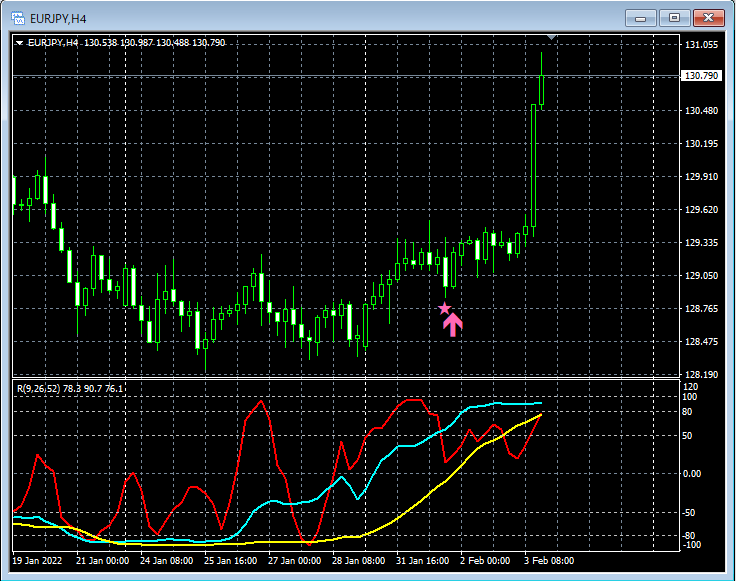Click the 129.335 price scale value
The image size is (737, 581).
(701, 243)
